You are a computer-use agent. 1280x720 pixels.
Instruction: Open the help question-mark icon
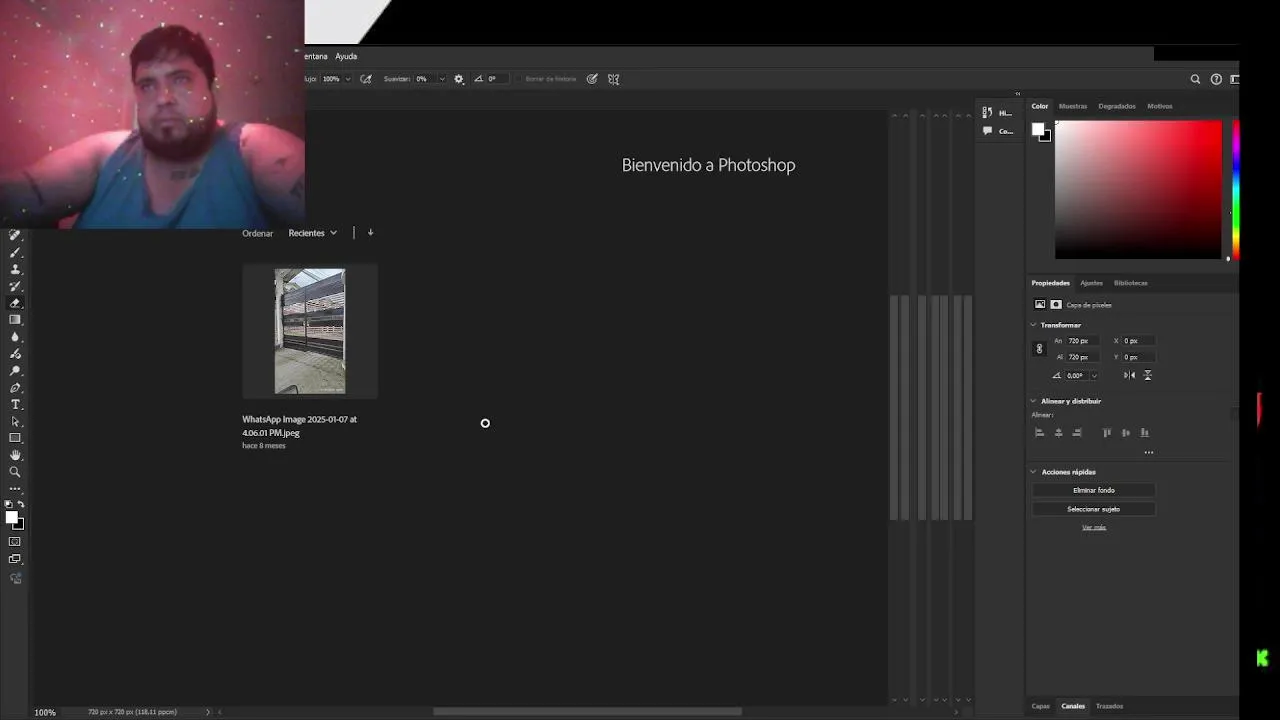coord(1216,79)
